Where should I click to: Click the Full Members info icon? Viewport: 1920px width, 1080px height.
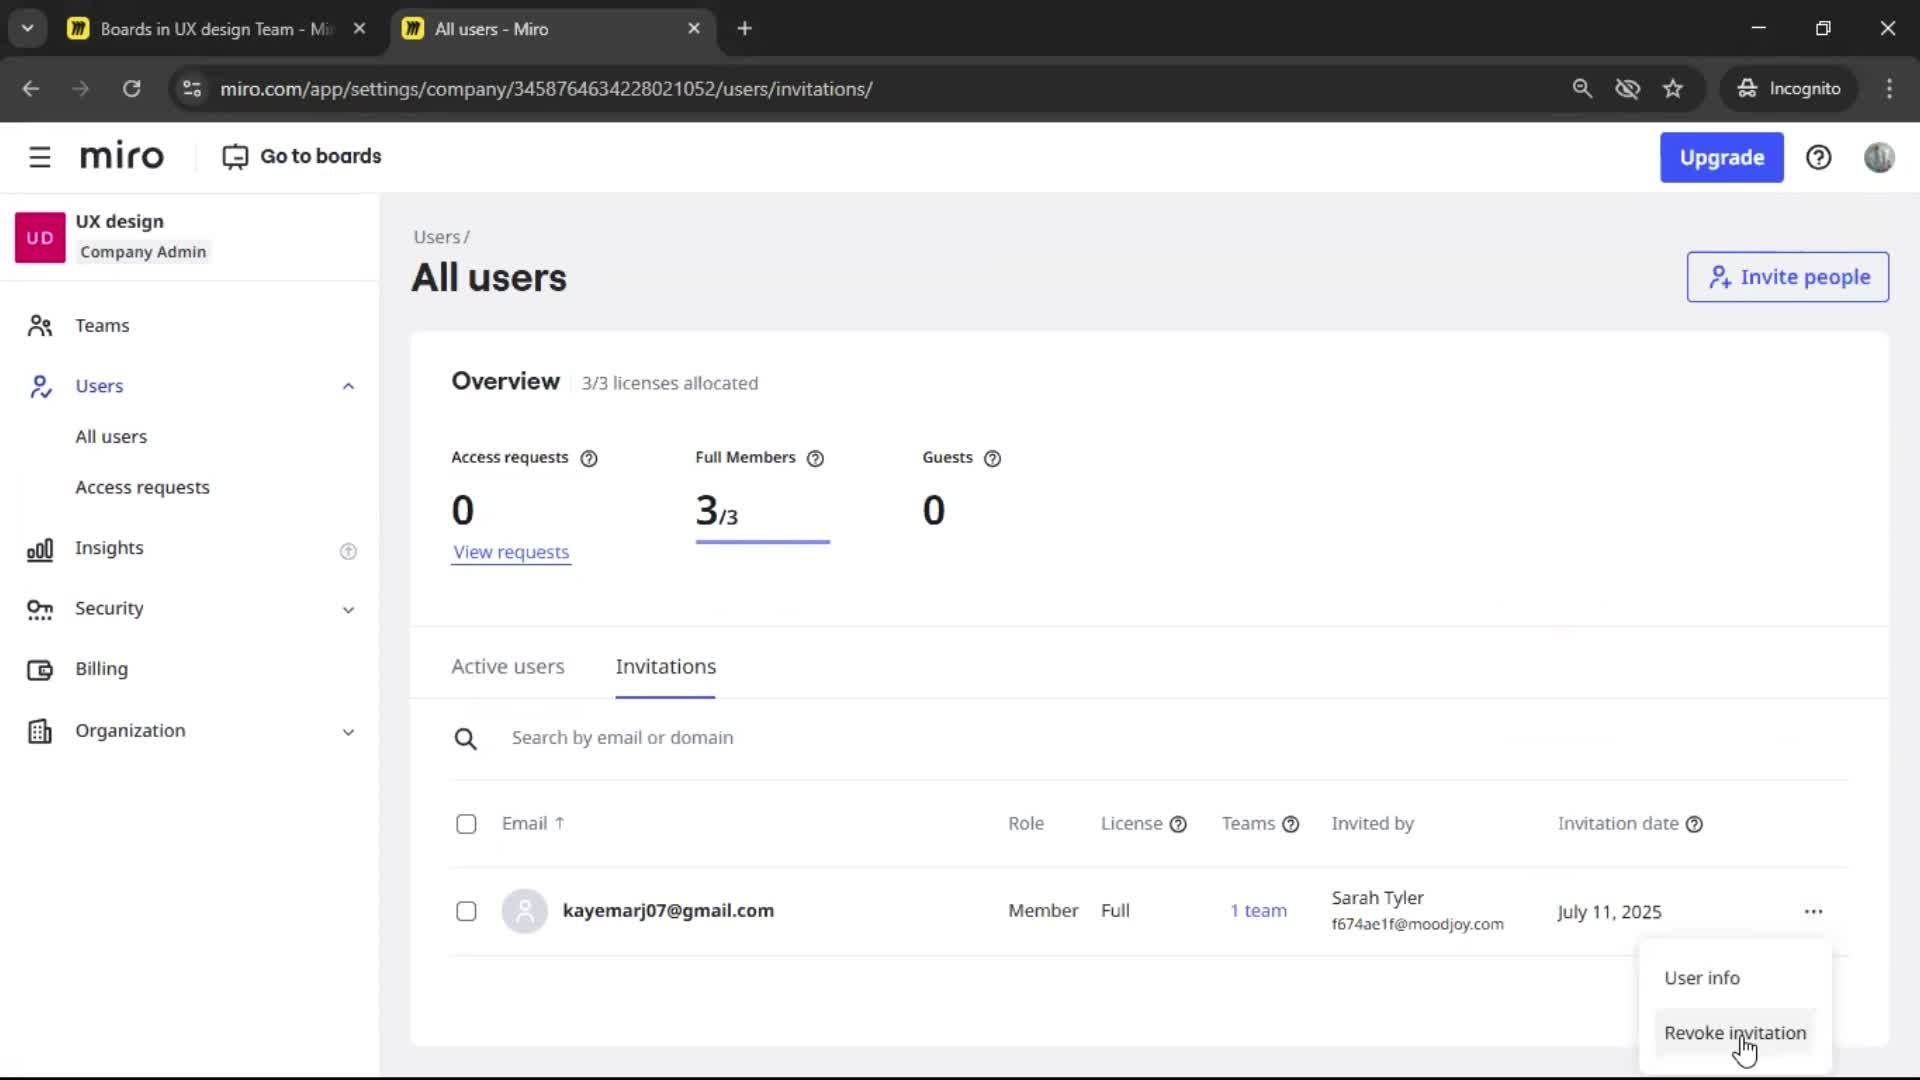click(815, 458)
